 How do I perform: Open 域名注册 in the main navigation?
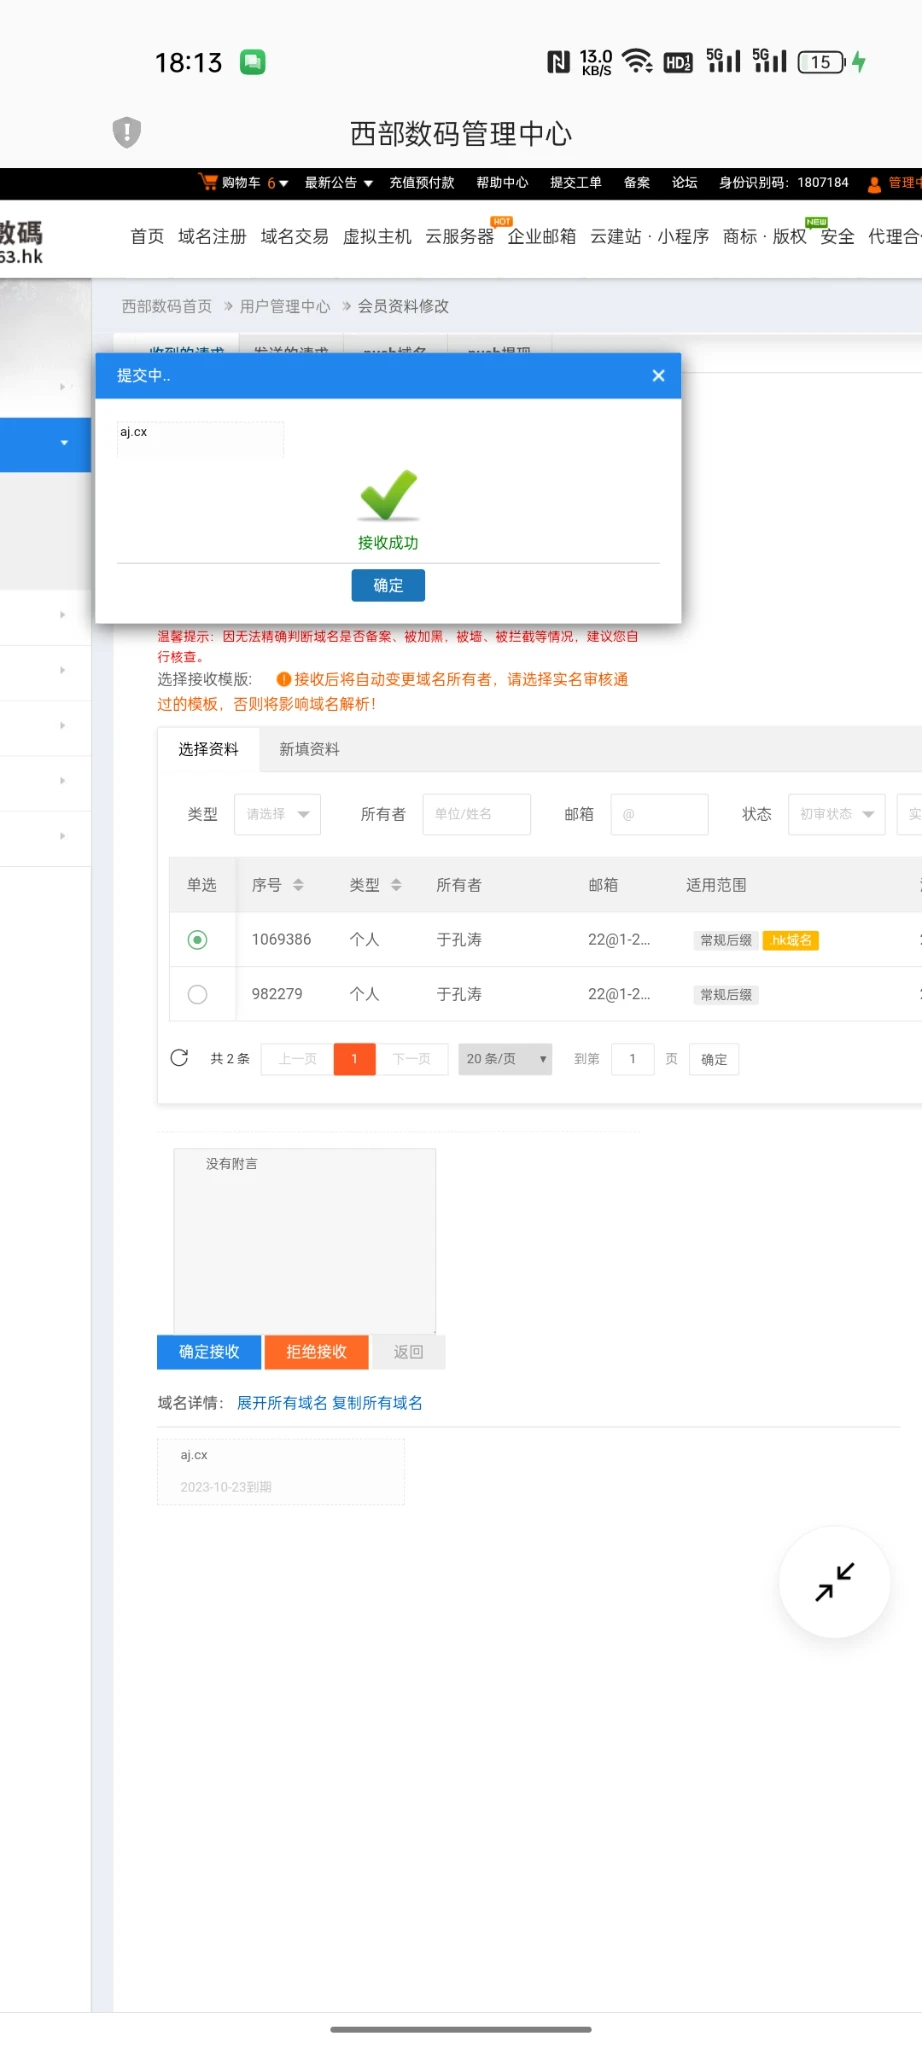tap(212, 237)
